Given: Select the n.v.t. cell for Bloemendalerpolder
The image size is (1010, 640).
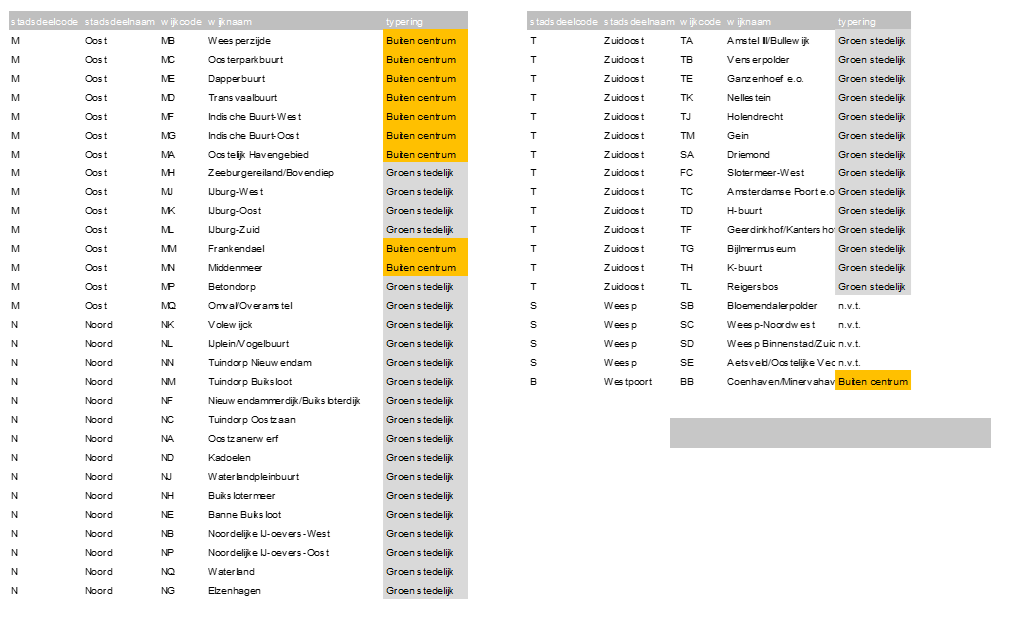Looking at the screenshot, I should 849,306.
